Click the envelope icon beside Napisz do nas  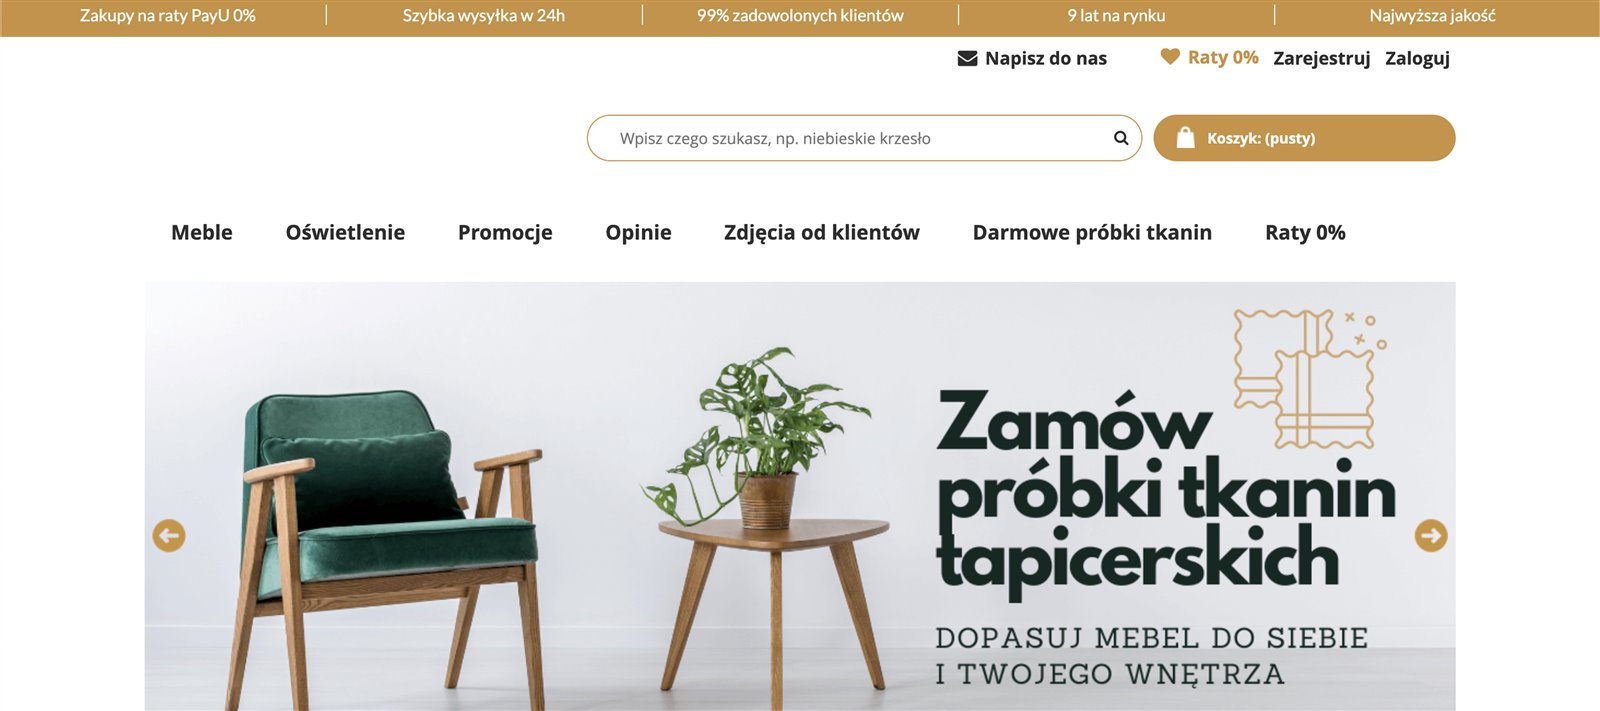pos(967,58)
